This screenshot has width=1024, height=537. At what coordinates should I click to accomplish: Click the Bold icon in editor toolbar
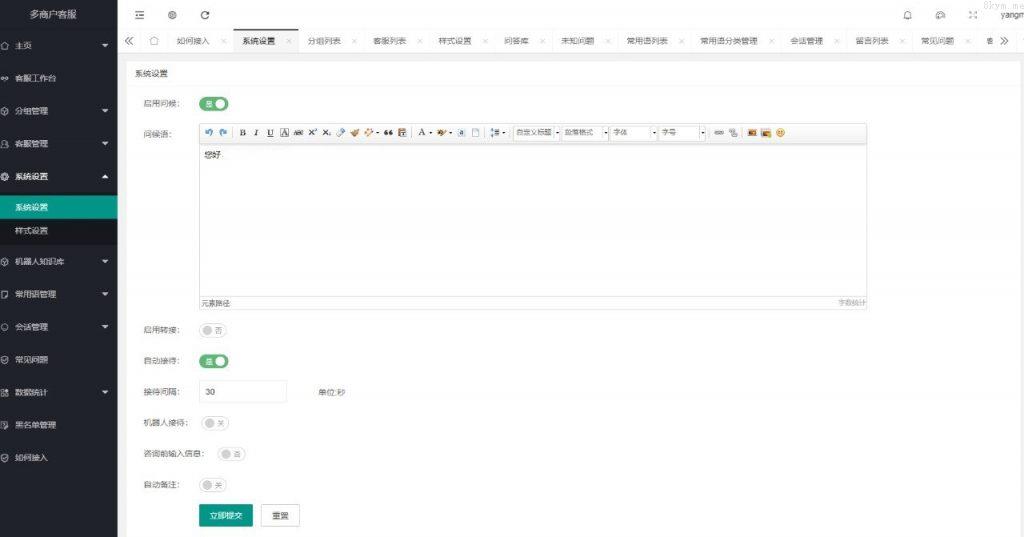[243, 132]
